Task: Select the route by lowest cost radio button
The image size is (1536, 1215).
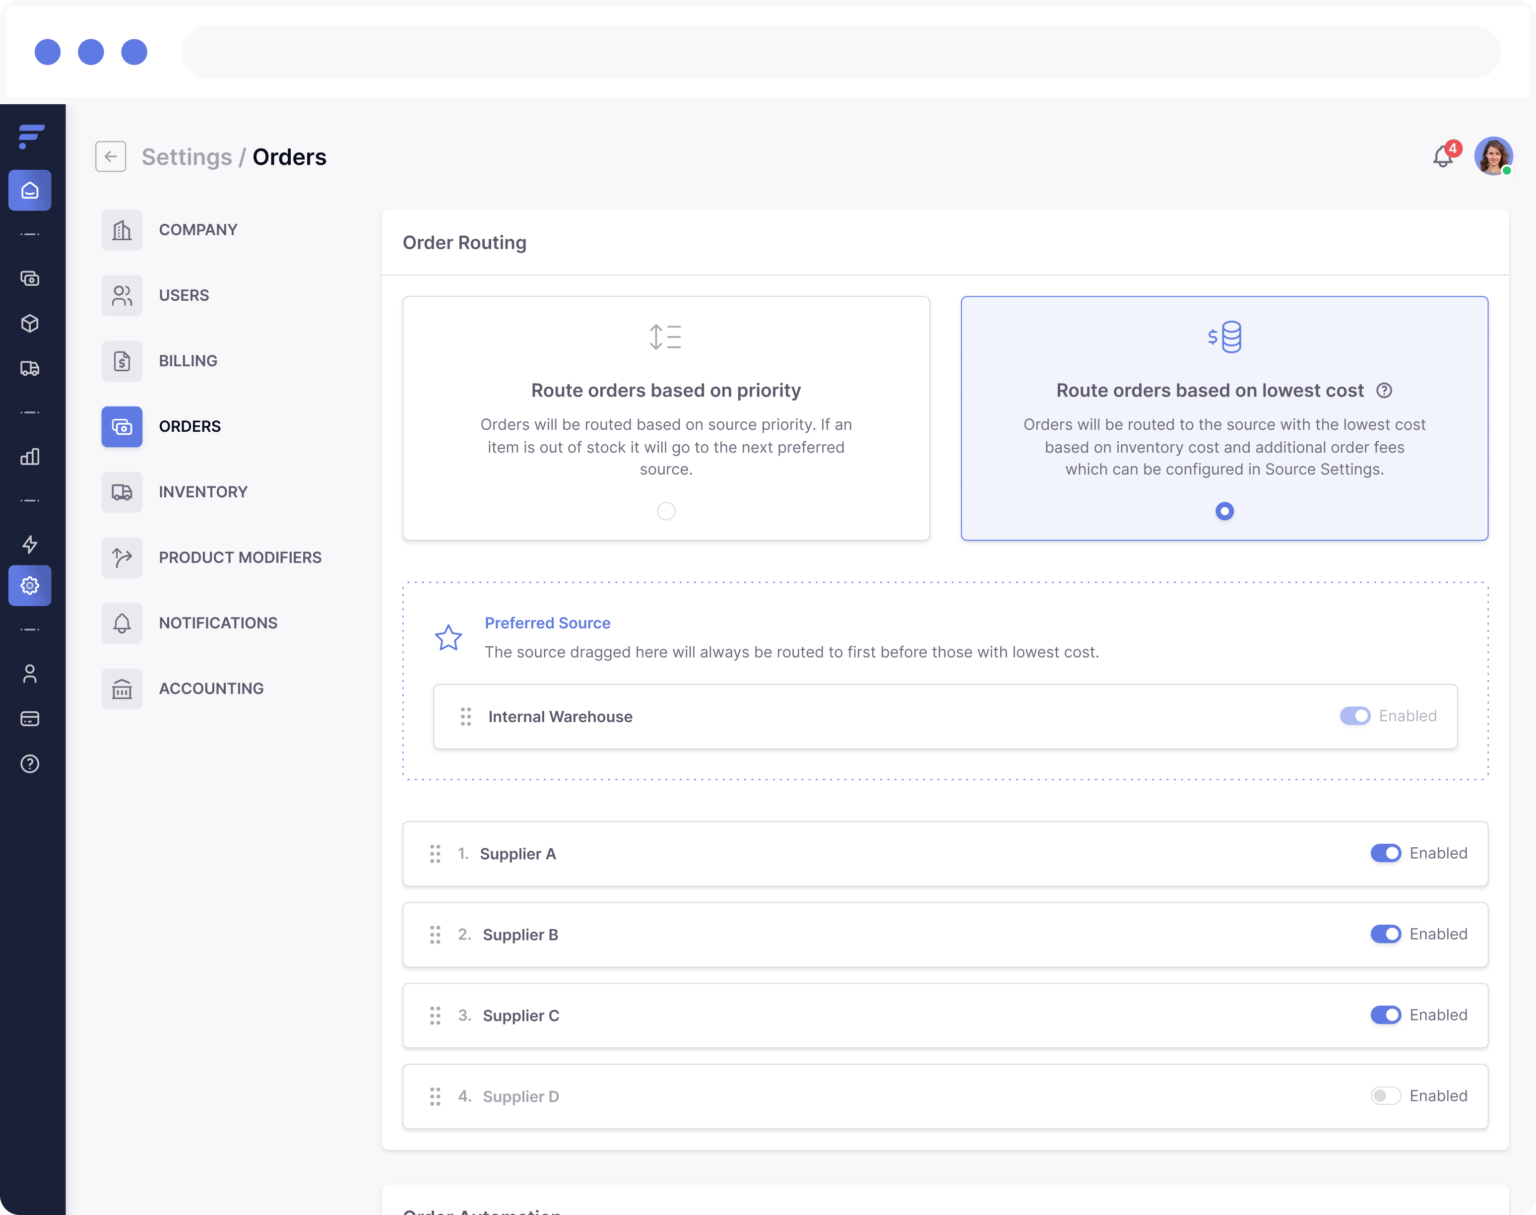Action: pos(1224,511)
